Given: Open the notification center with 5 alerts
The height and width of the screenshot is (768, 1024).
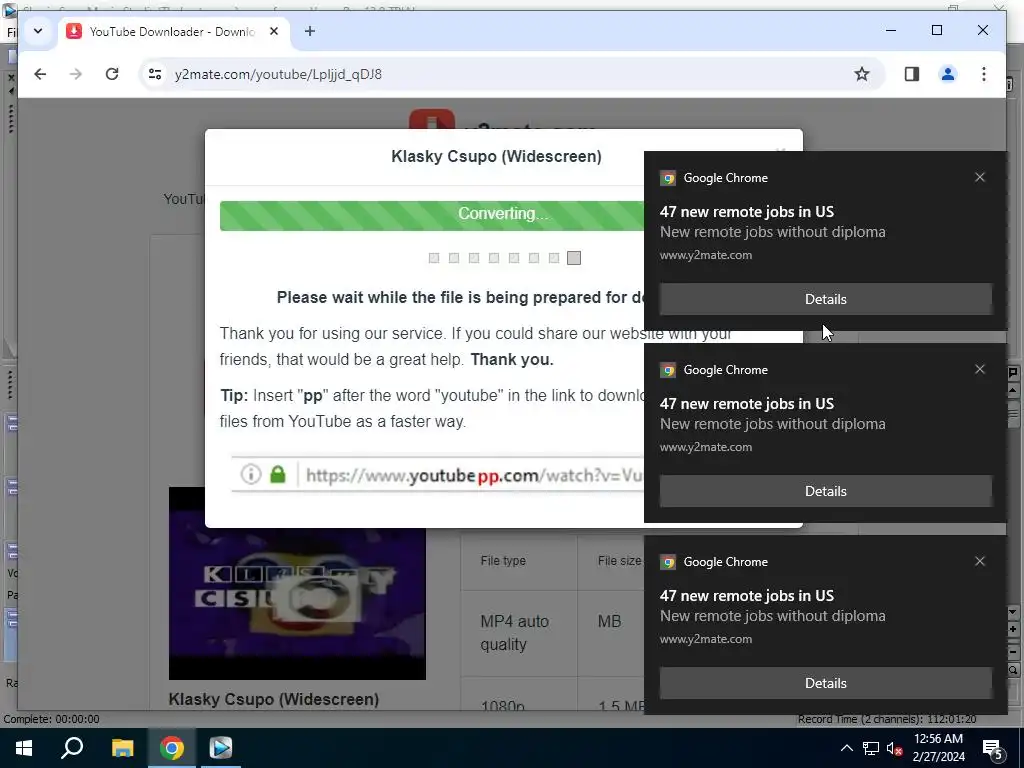Looking at the screenshot, I should coord(993,750).
